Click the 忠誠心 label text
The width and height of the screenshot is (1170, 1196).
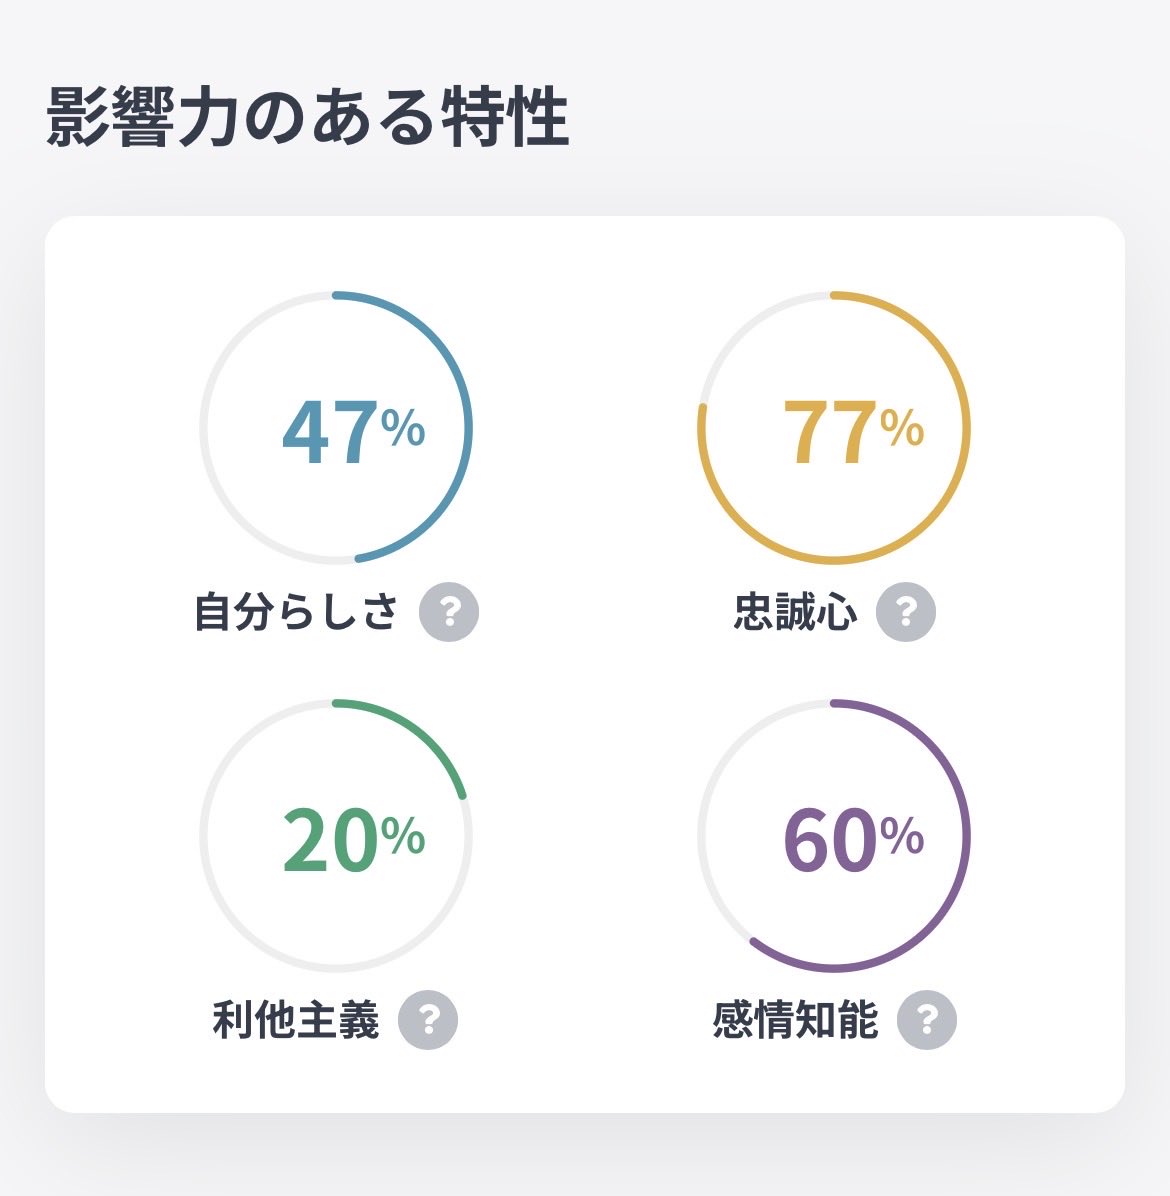795,612
